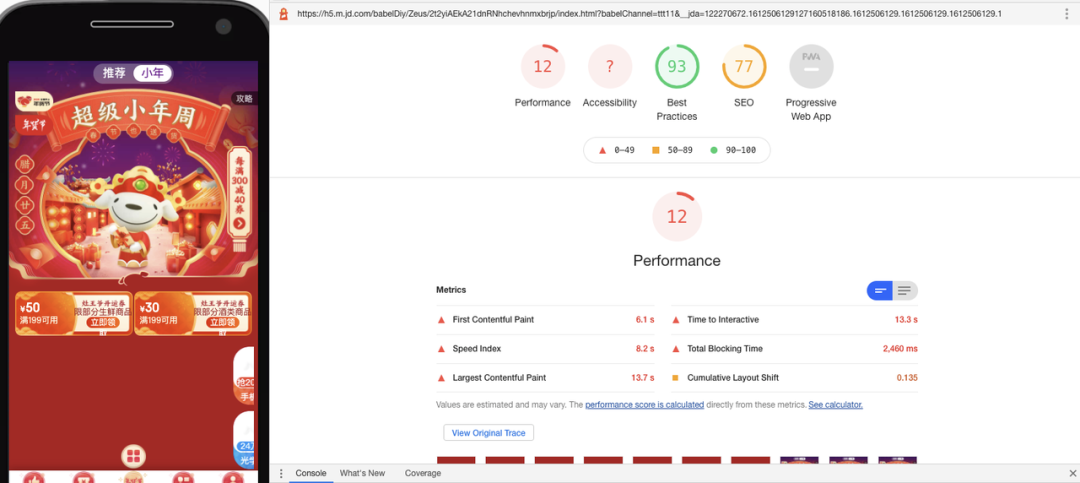
Task: Click the Total Blocking Time metric label
Action: pos(725,349)
